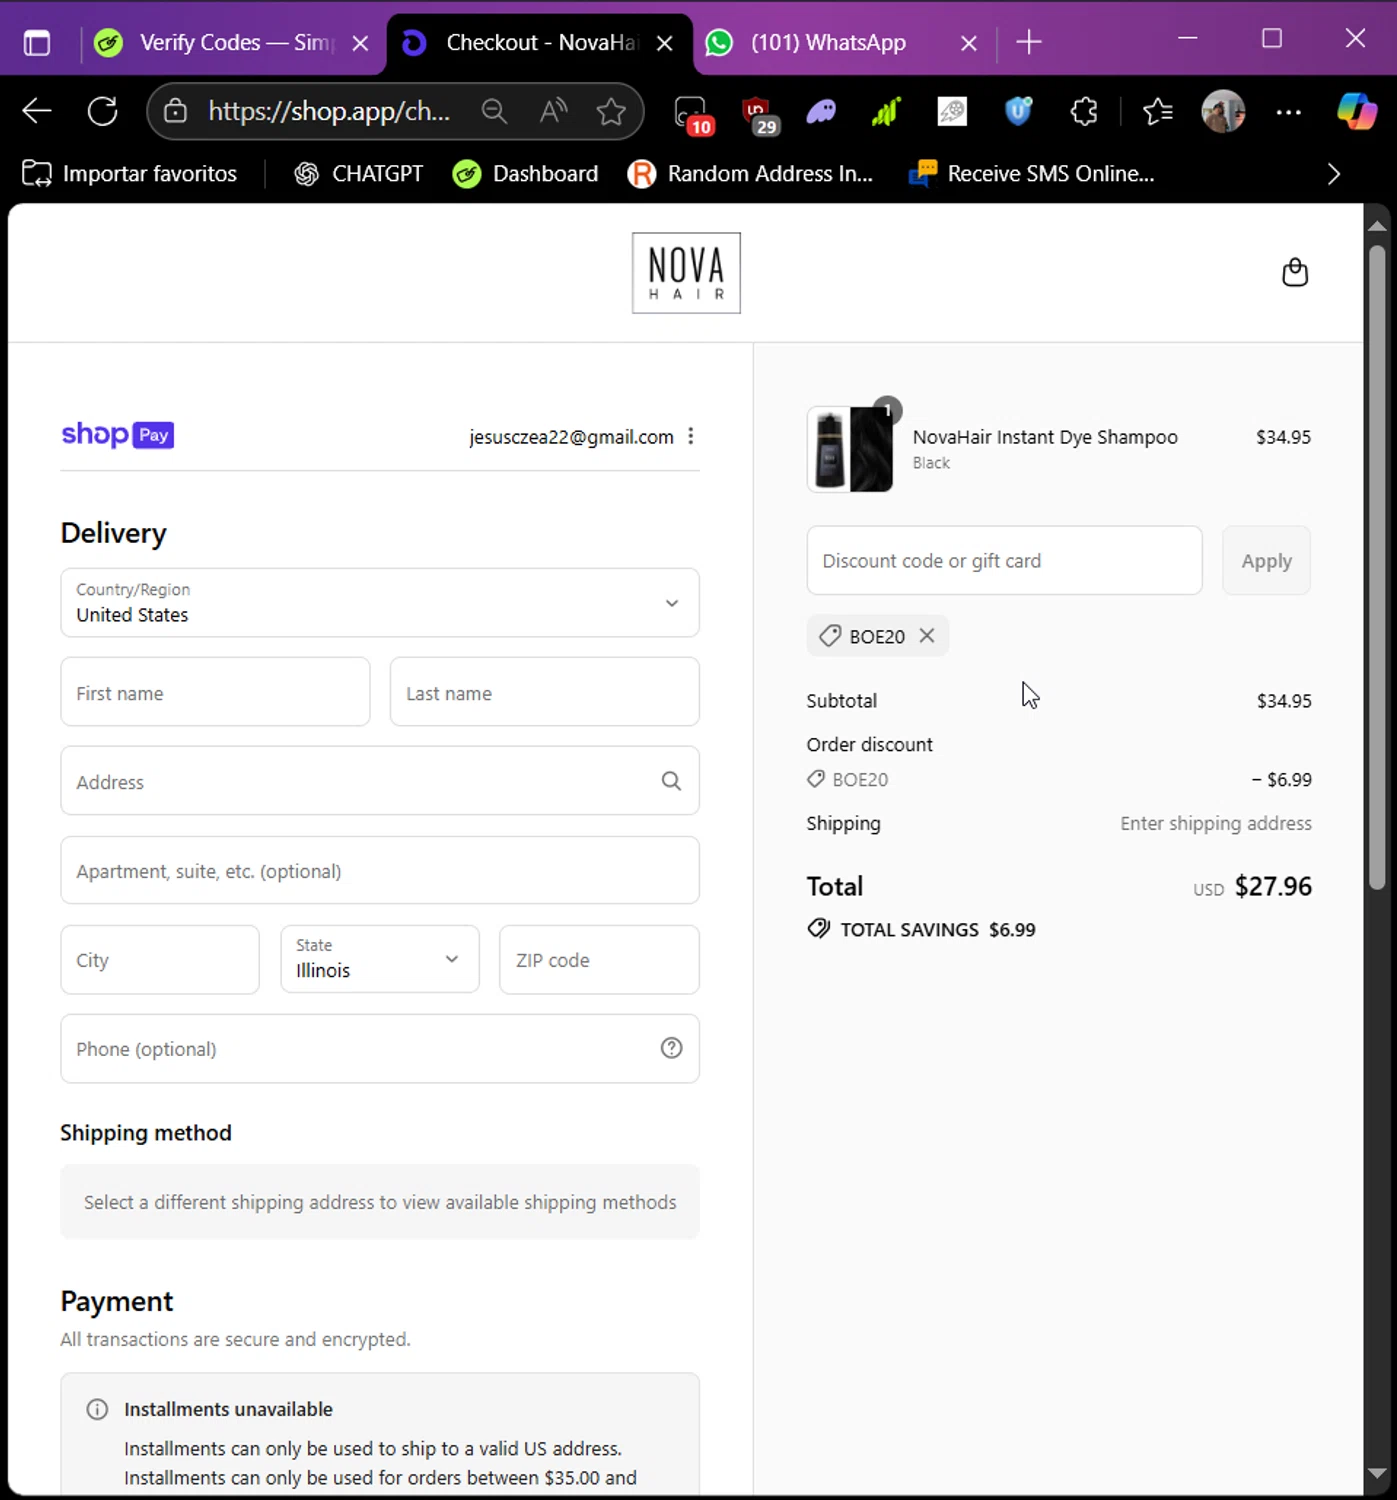The height and width of the screenshot is (1500, 1397).
Task: Launch the Copilot sidebar icon
Action: tap(1357, 111)
